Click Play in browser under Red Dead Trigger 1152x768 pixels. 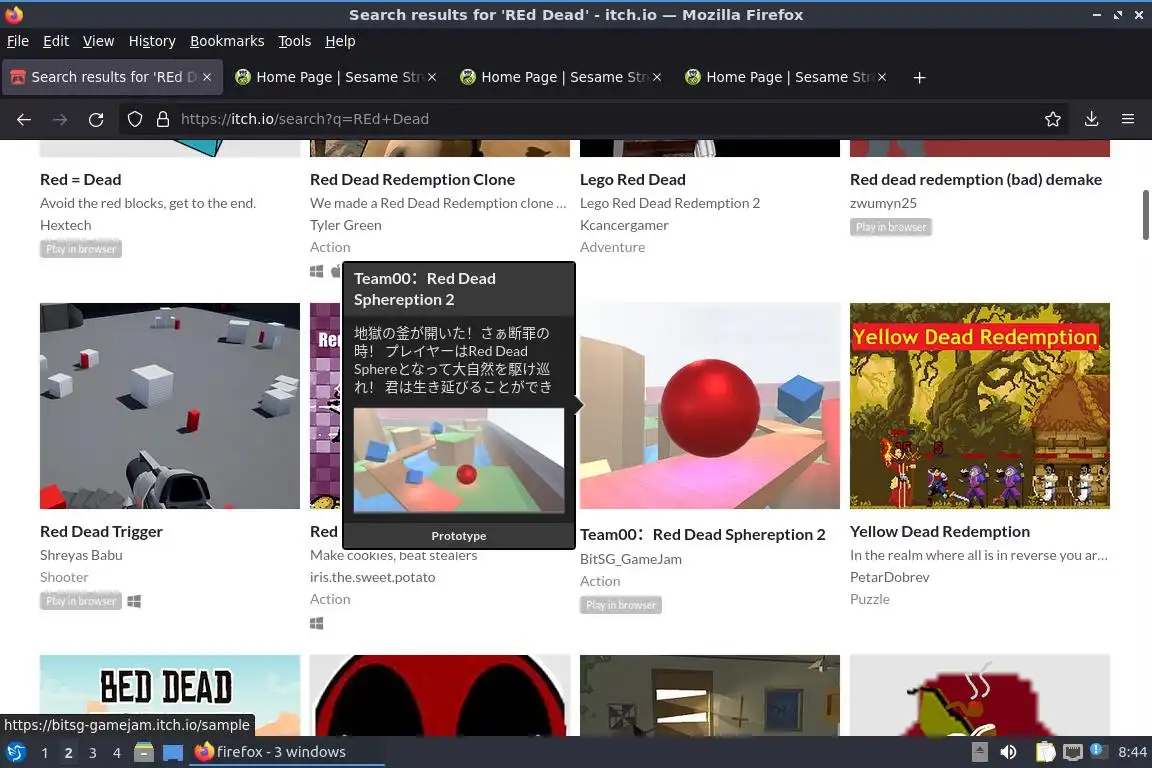81,601
